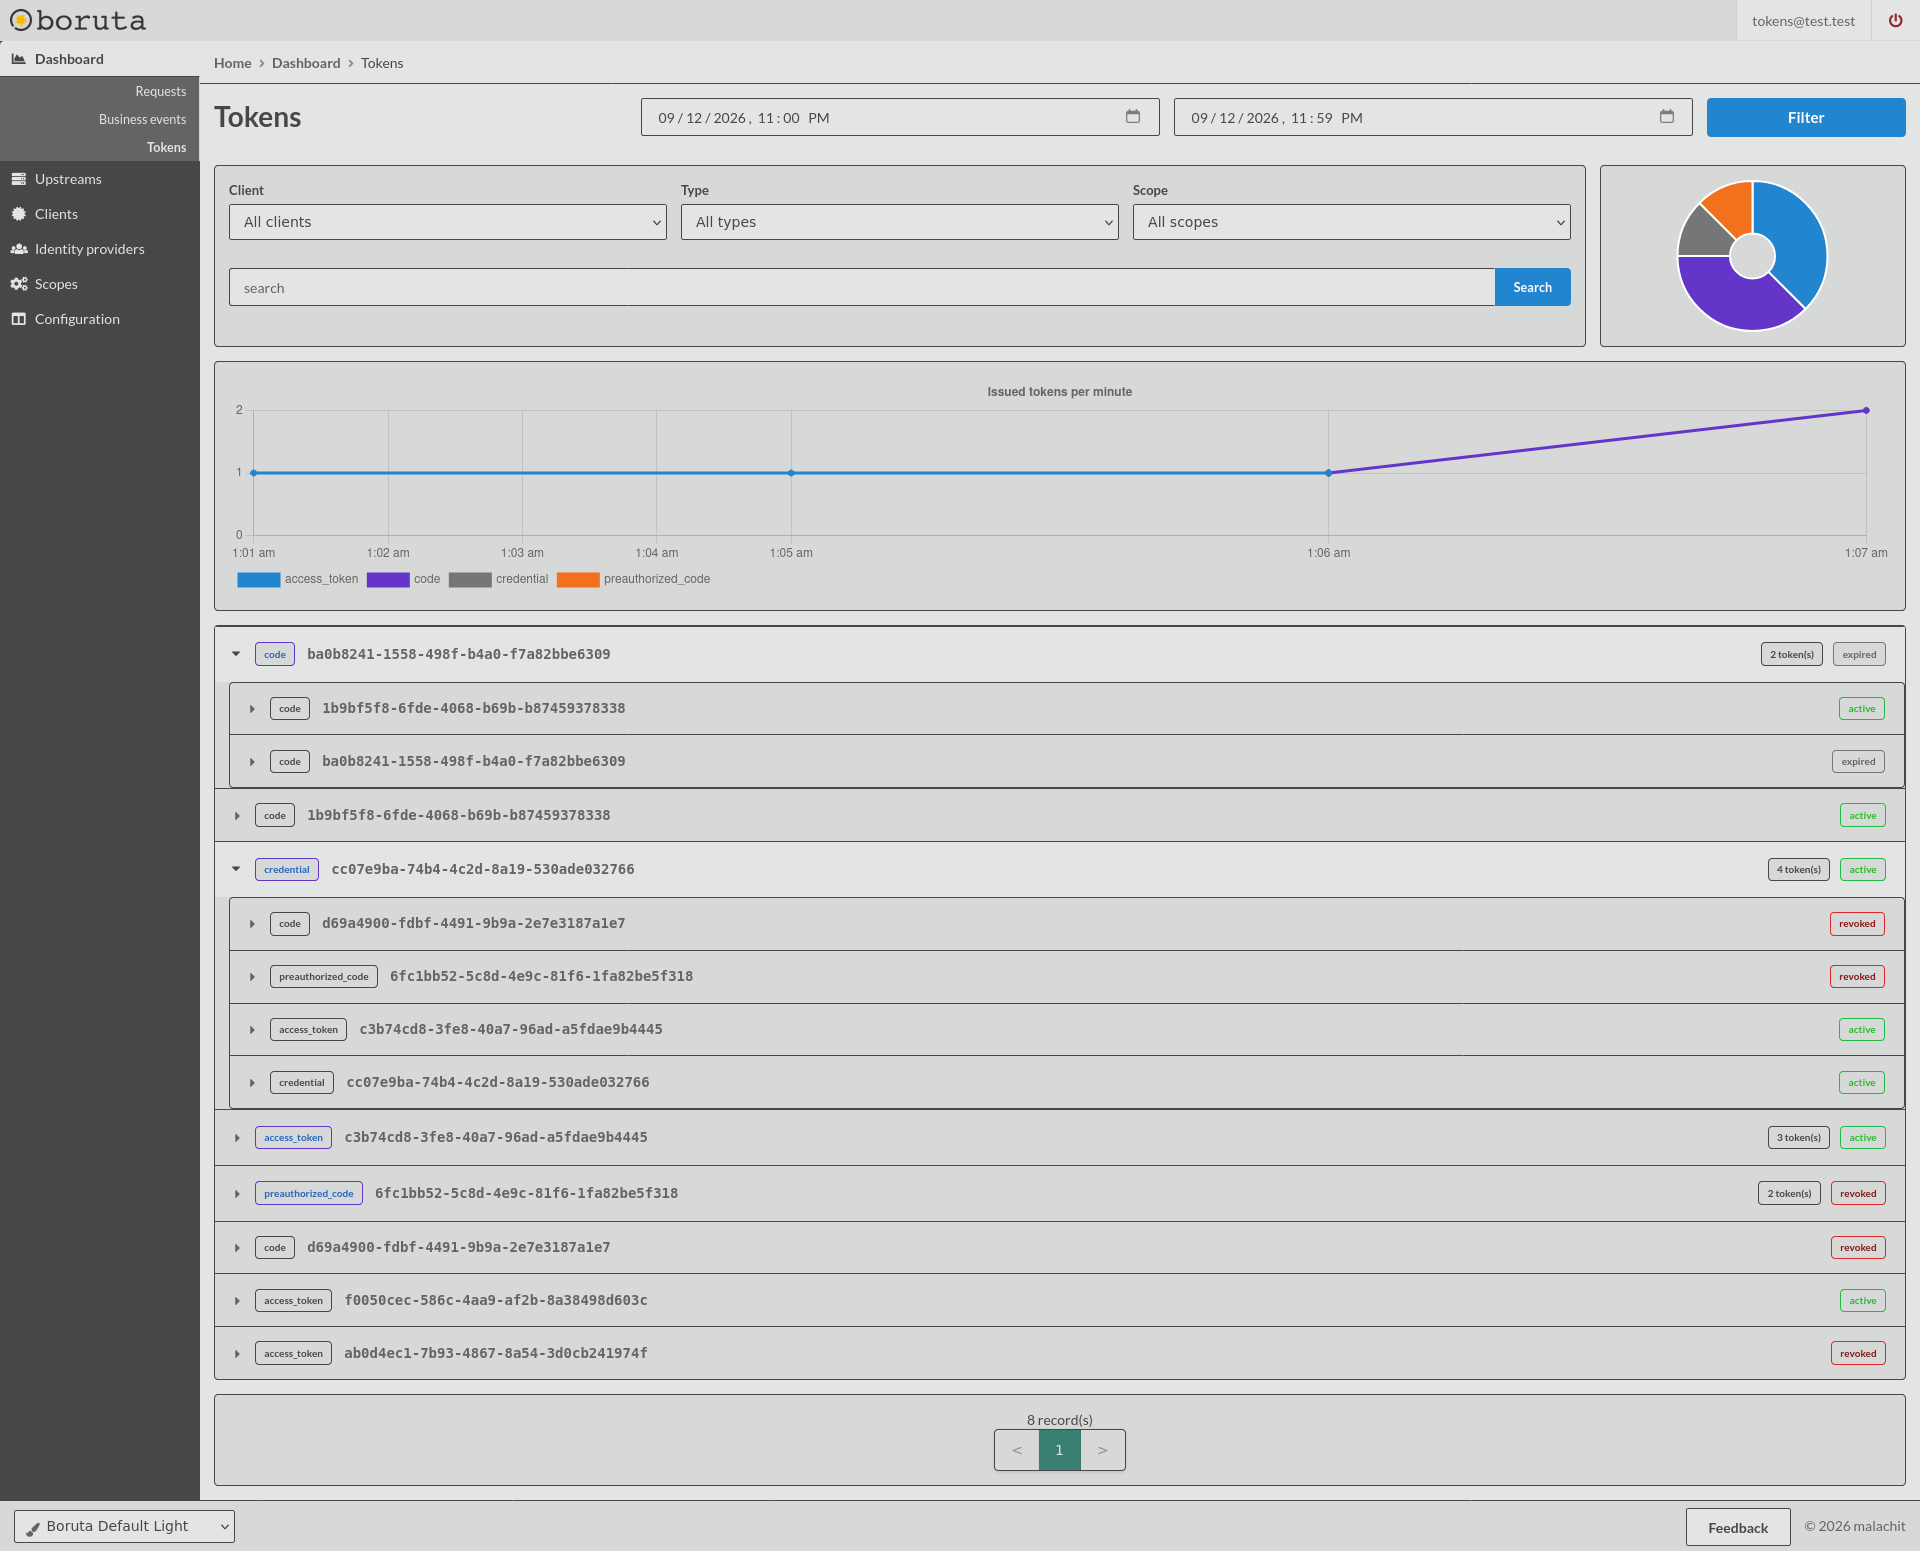The height and width of the screenshot is (1551, 1920).
Task: Click the 1:07 am chart data point
Action: (1866, 410)
